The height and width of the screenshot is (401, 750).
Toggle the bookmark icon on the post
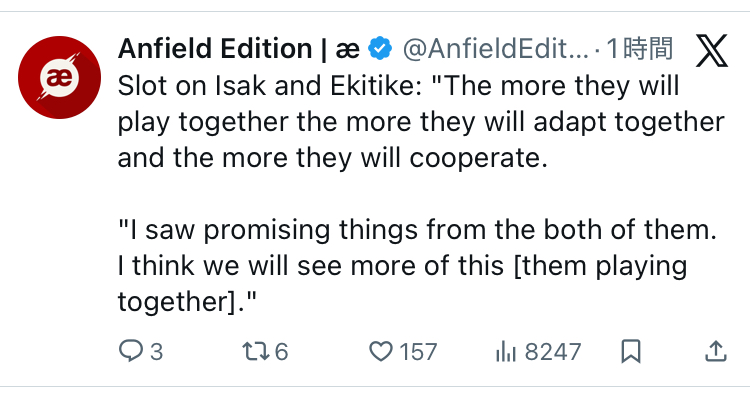(x=631, y=351)
